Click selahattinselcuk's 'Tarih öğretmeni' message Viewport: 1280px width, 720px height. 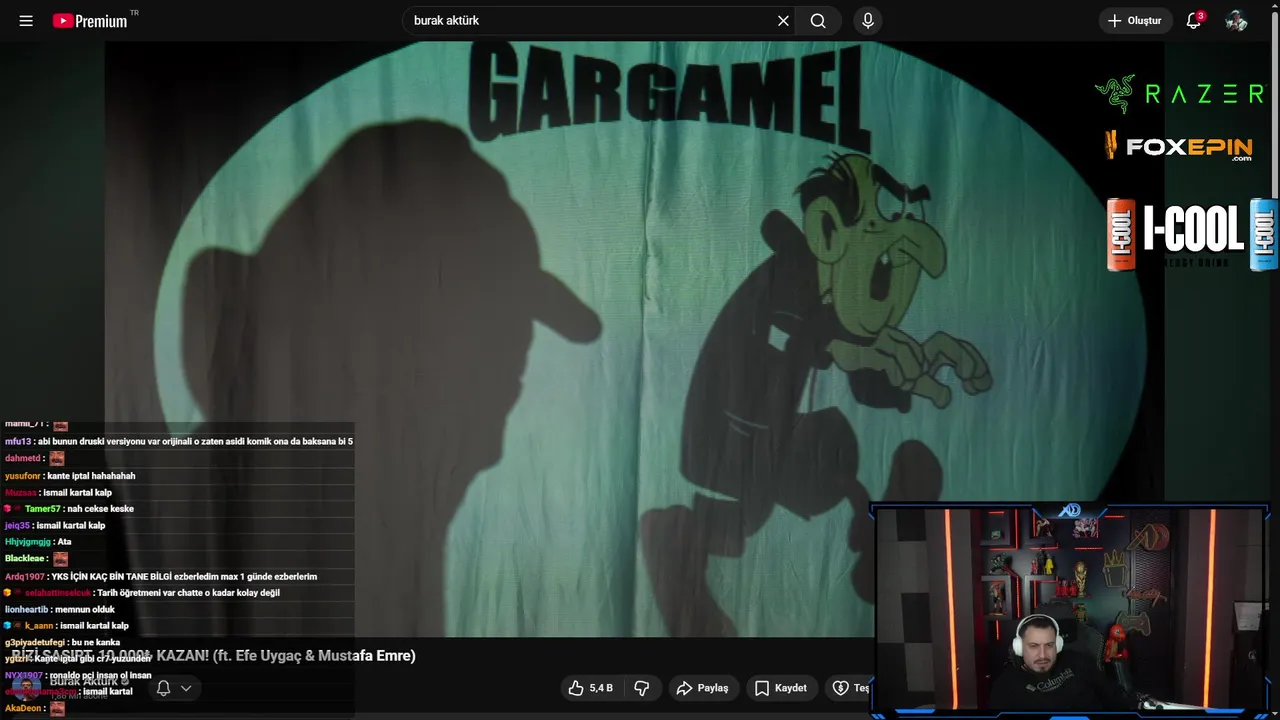[x=142, y=593]
